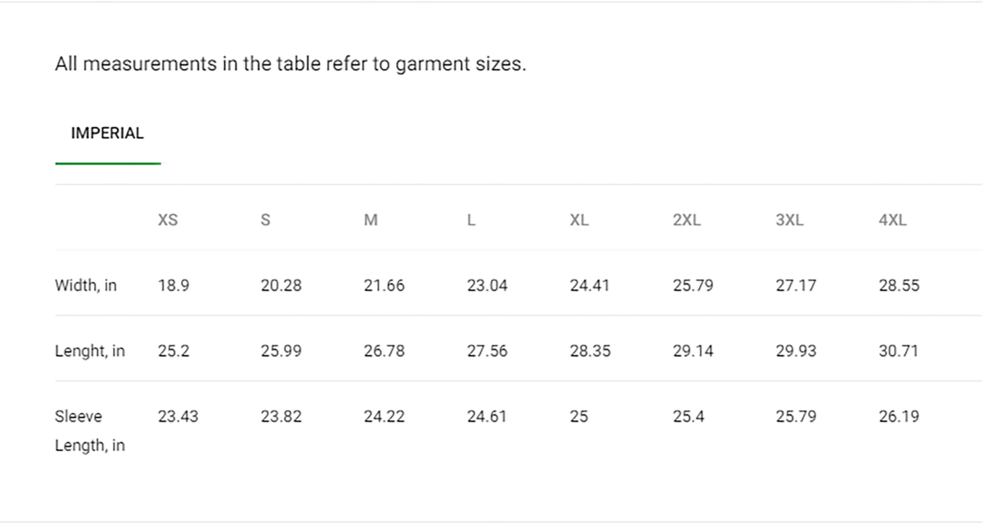Select the IMPERIAL tab
This screenshot has height=529, width=1005.
[x=108, y=133]
